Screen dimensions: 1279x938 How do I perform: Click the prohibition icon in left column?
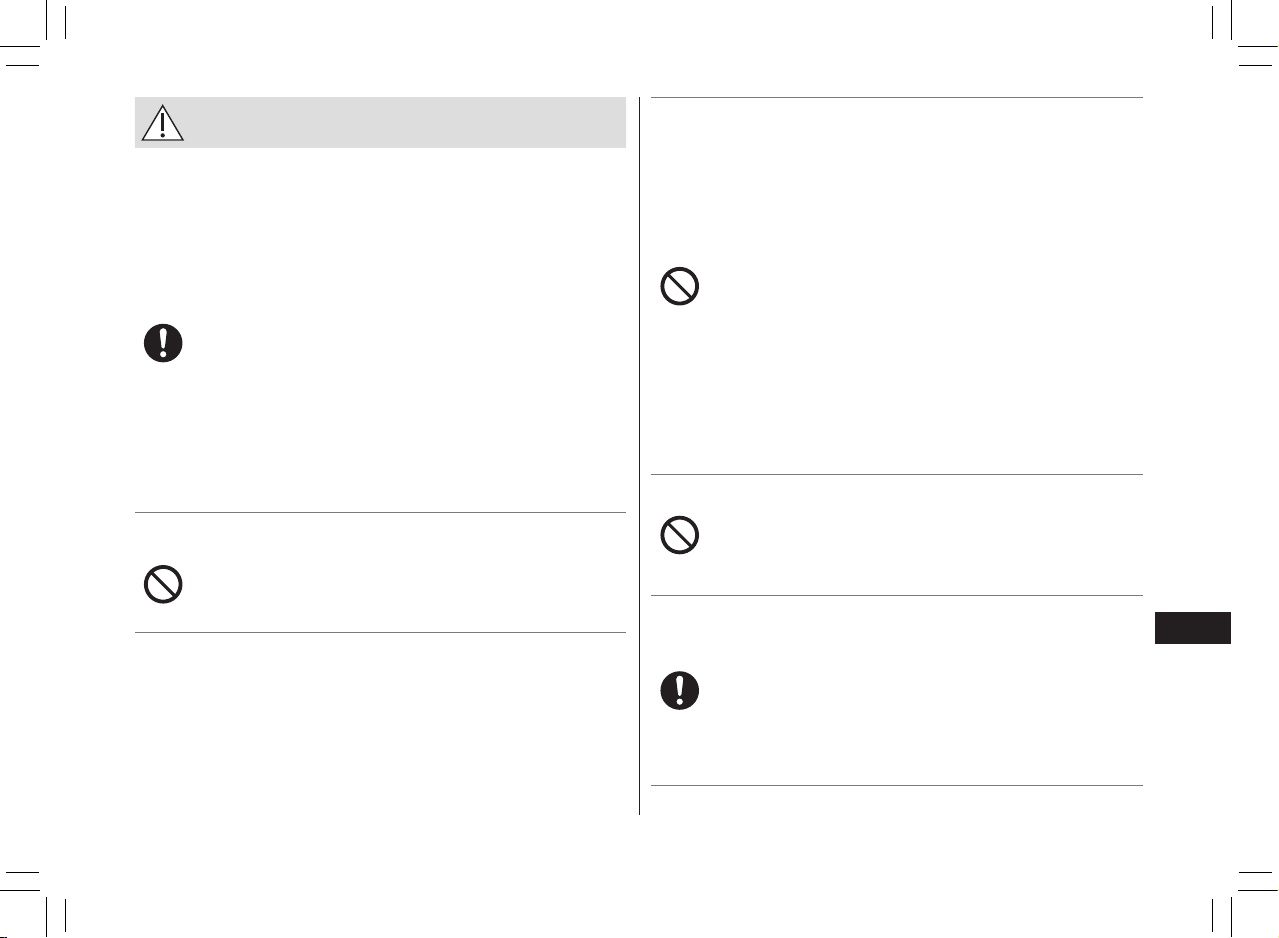click(x=163, y=584)
